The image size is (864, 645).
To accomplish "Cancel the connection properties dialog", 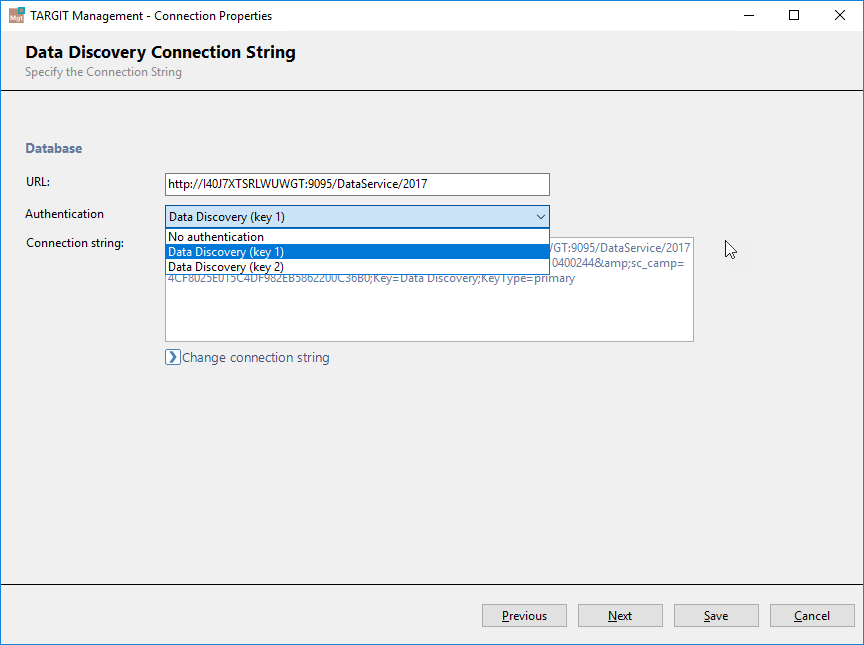I will 812,616.
